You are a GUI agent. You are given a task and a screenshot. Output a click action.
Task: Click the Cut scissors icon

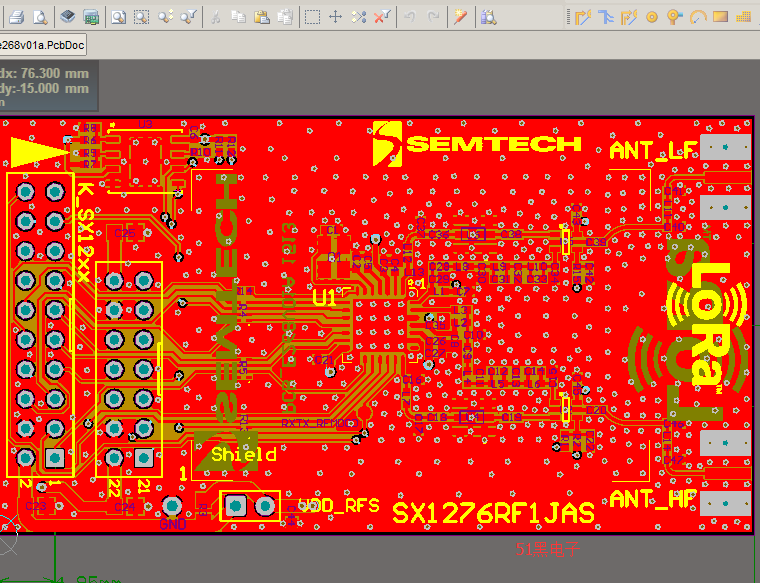(216, 17)
